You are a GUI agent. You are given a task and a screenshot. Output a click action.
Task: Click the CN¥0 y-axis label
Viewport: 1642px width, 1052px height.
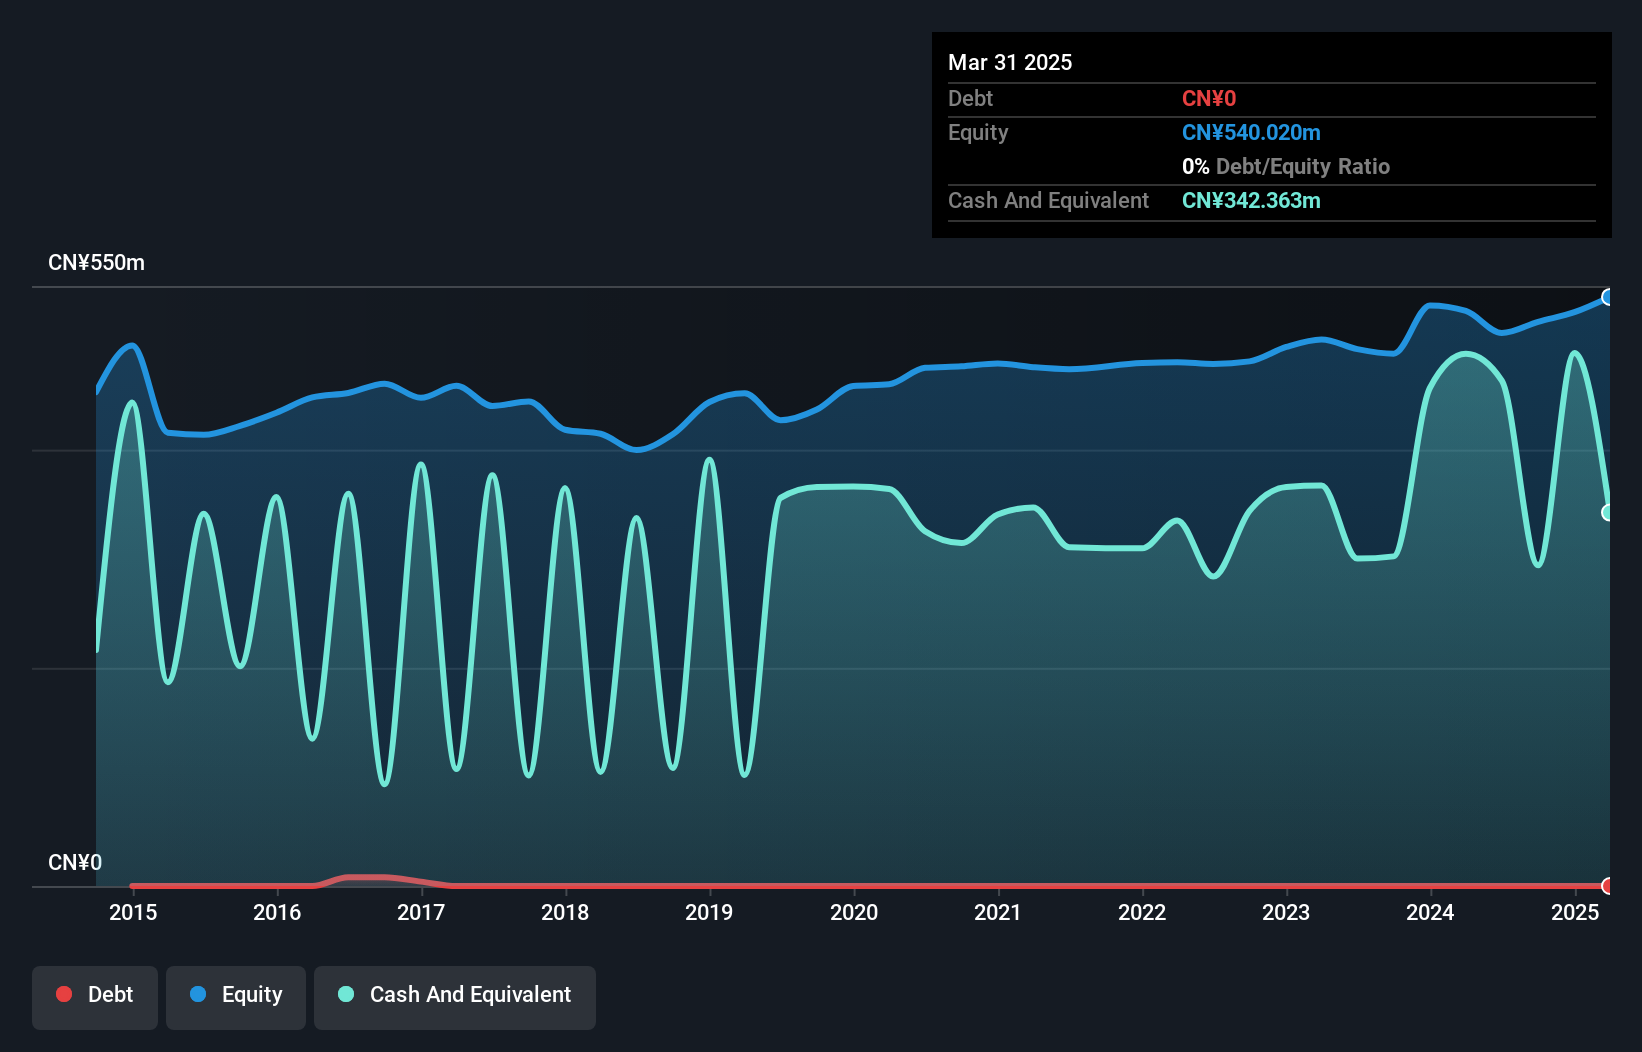tap(75, 862)
